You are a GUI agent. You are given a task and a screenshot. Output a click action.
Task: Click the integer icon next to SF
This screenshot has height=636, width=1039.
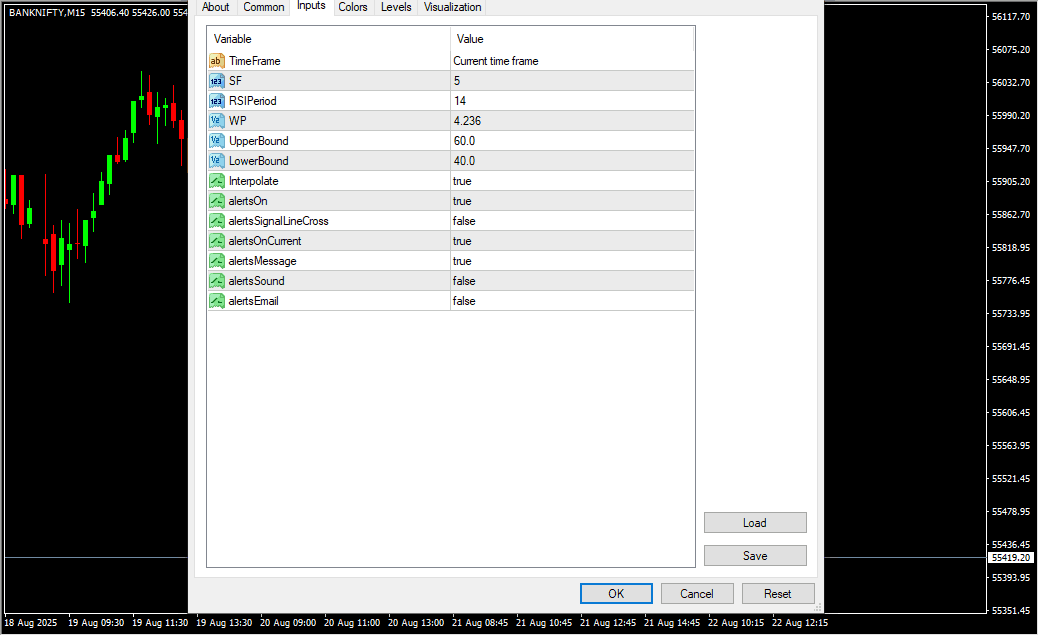(217, 81)
